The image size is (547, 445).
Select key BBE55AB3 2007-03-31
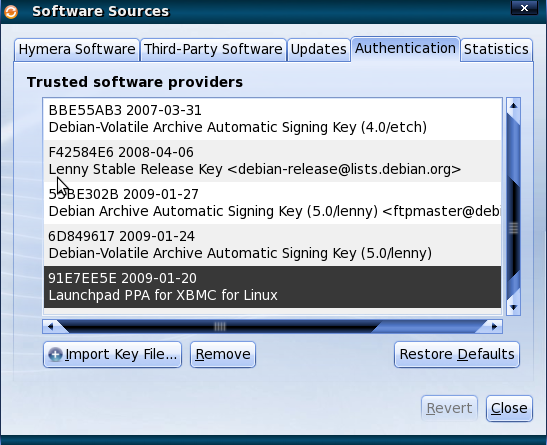pos(272,119)
